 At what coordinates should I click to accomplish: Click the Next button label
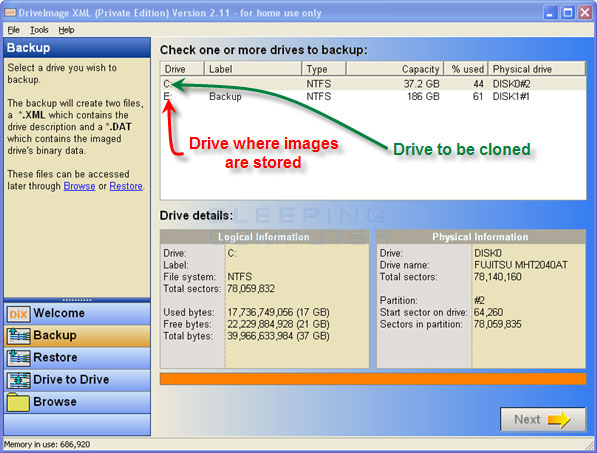[x=527, y=419]
